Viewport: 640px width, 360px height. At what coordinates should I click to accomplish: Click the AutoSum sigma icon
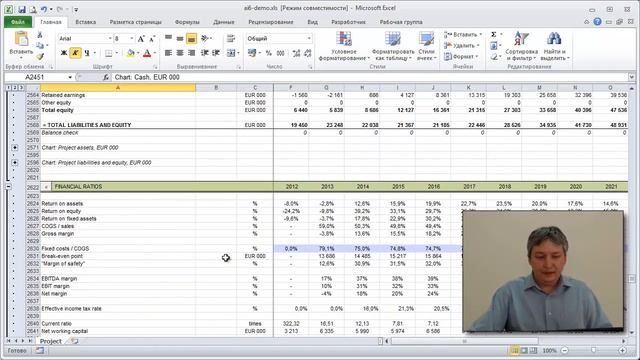click(x=493, y=34)
